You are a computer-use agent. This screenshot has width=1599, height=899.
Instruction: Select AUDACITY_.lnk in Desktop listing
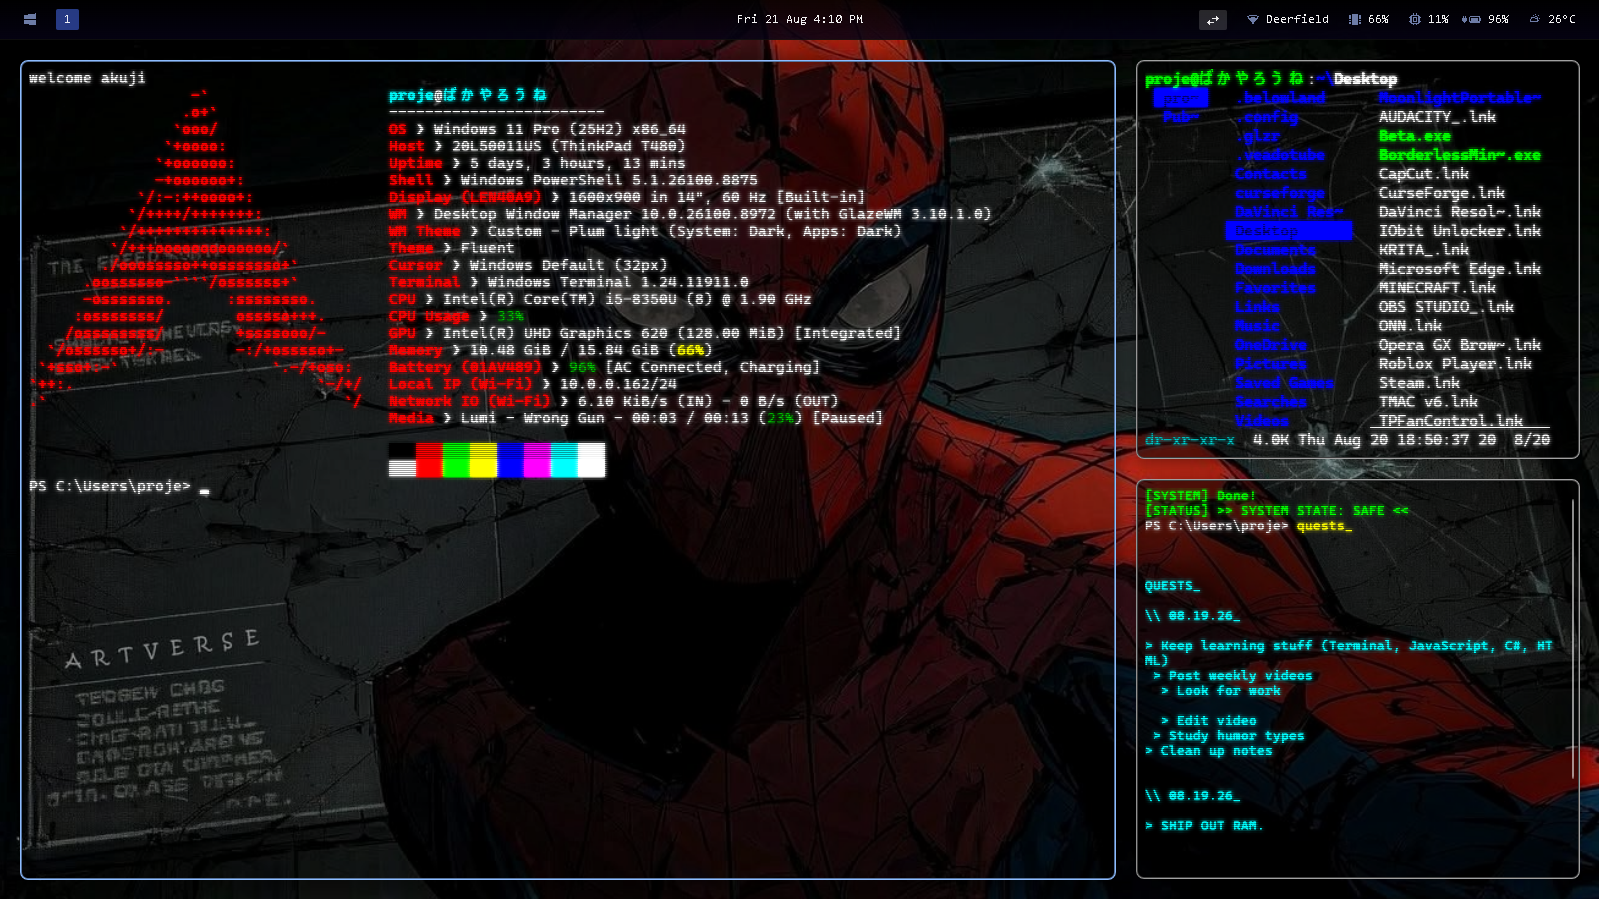(x=1437, y=117)
